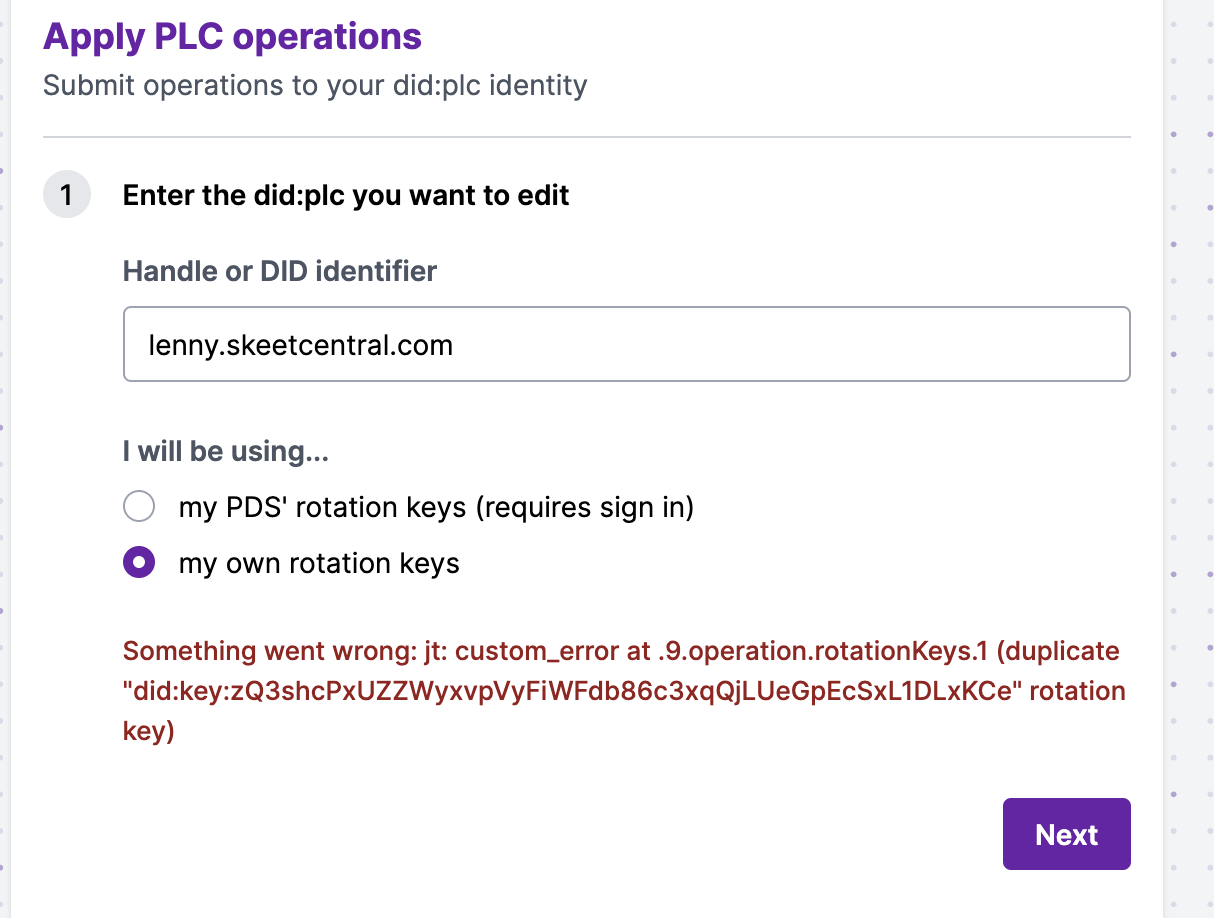
Task: Click the "(requires sign in)" text
Action: click(x=584, y=507)
